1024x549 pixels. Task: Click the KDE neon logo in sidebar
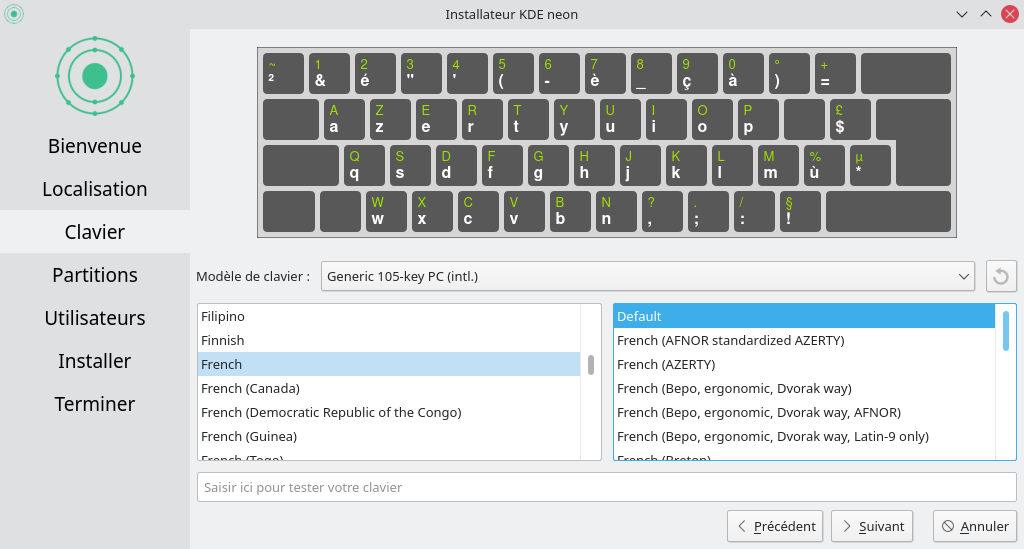tap(95, 76)
